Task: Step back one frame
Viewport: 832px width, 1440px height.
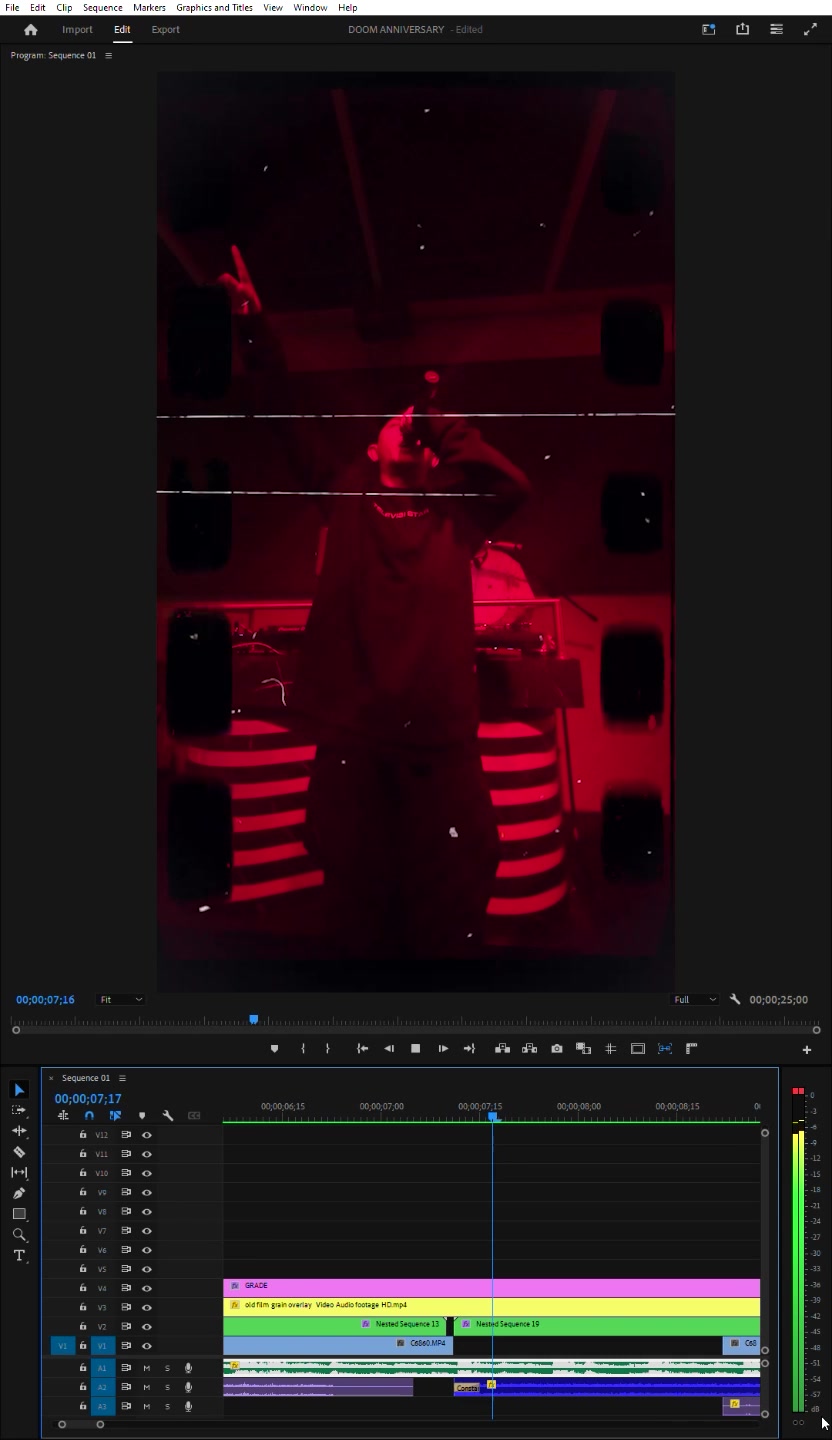Action: coord(389,1049)
